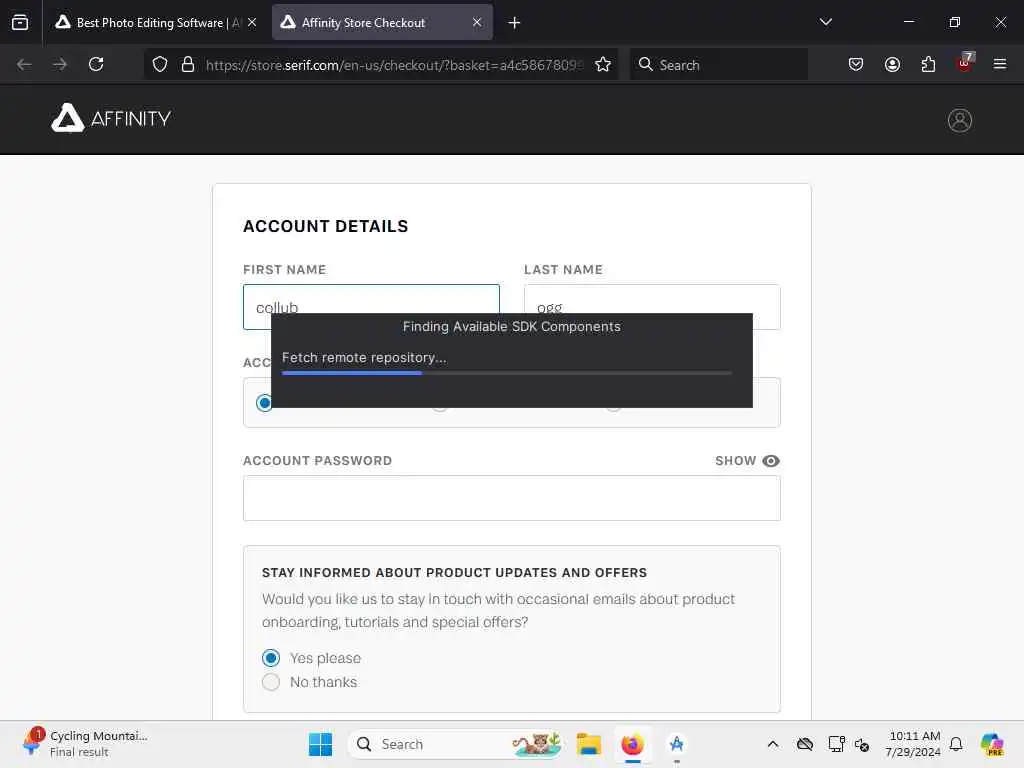View site security lock information
This screenshot has height=768, width=1024.
pyautogui.click(x=188, y=64)
